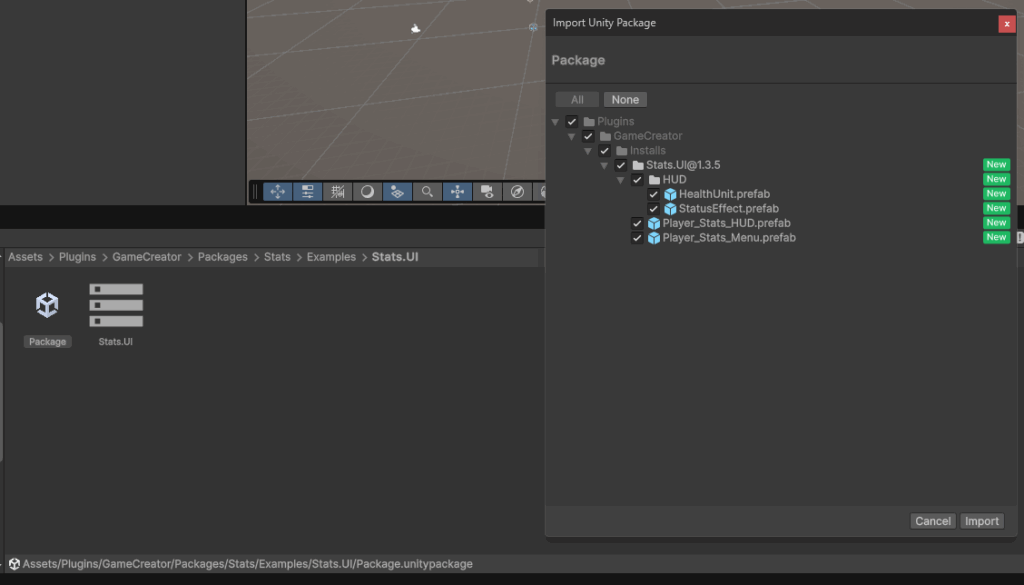Click the None button in import dialog
1024x585 pixels.
625,100
